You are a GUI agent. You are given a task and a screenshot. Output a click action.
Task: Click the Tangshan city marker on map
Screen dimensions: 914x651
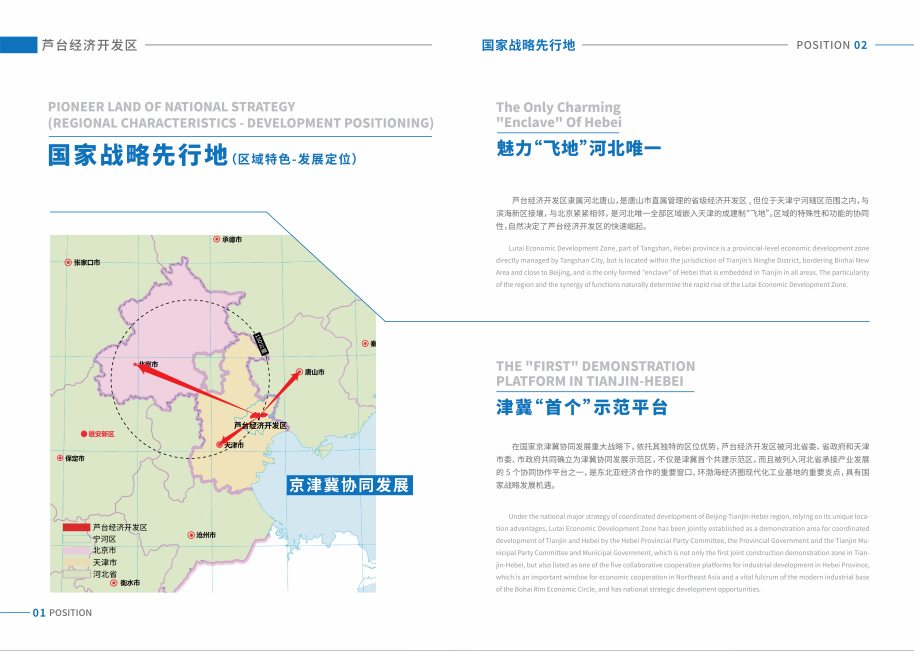(299, 371)
